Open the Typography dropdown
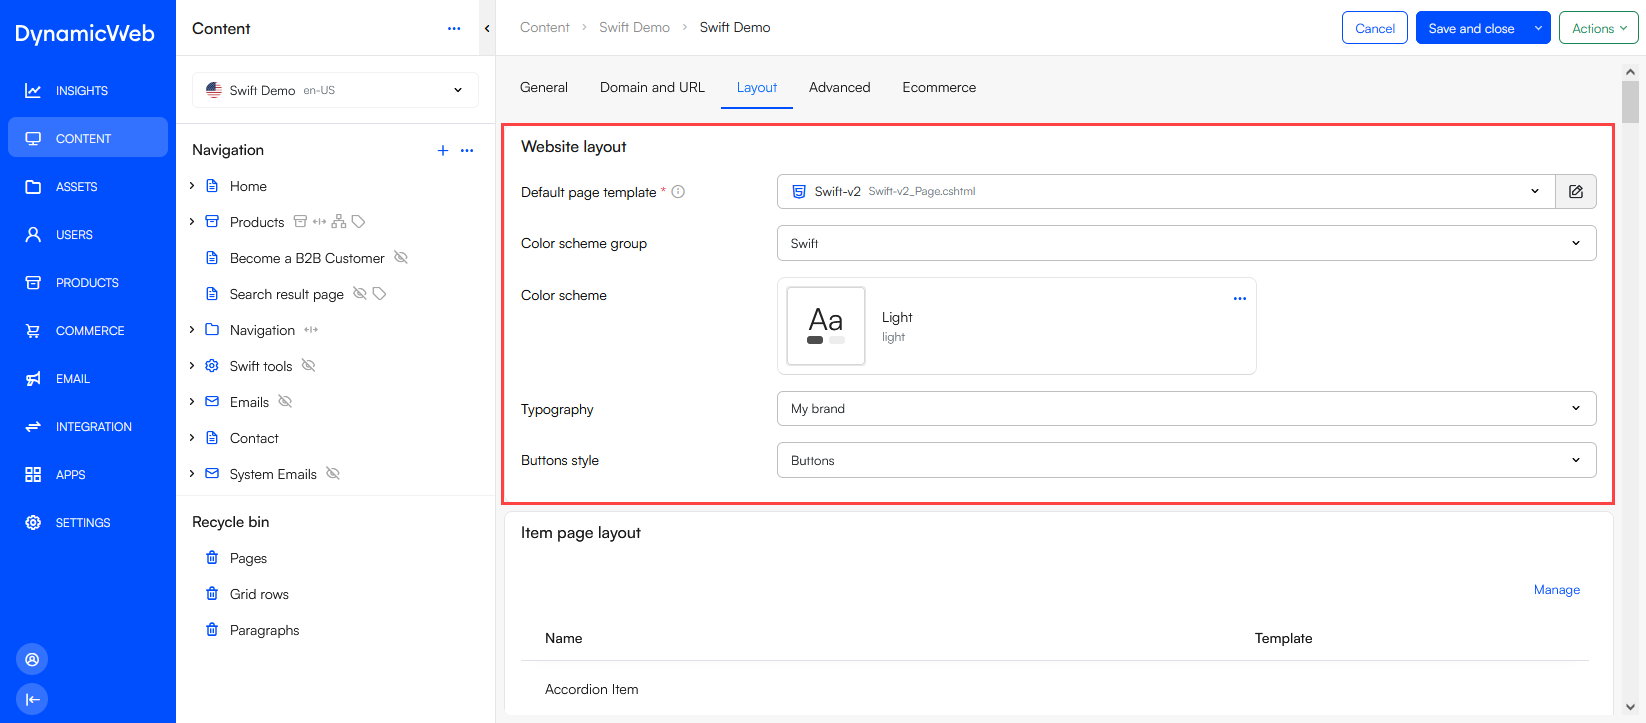 (x=1186, y=408)
